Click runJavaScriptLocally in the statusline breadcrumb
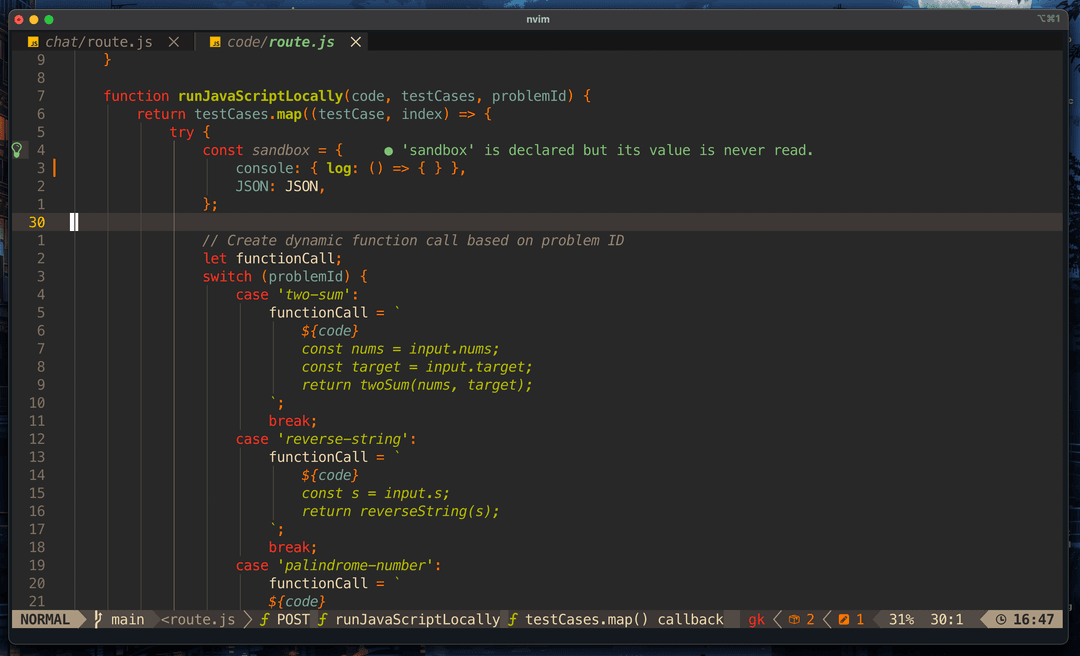 [417, 619]
